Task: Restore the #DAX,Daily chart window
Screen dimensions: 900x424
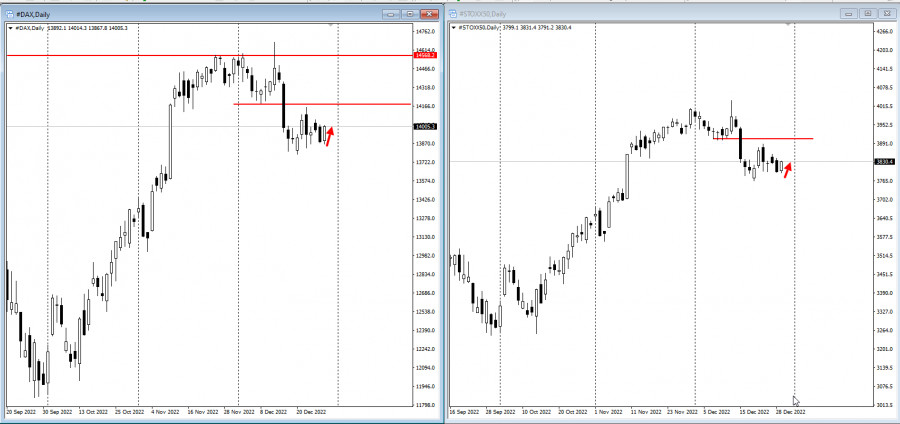Action: [x=410, y=14]
